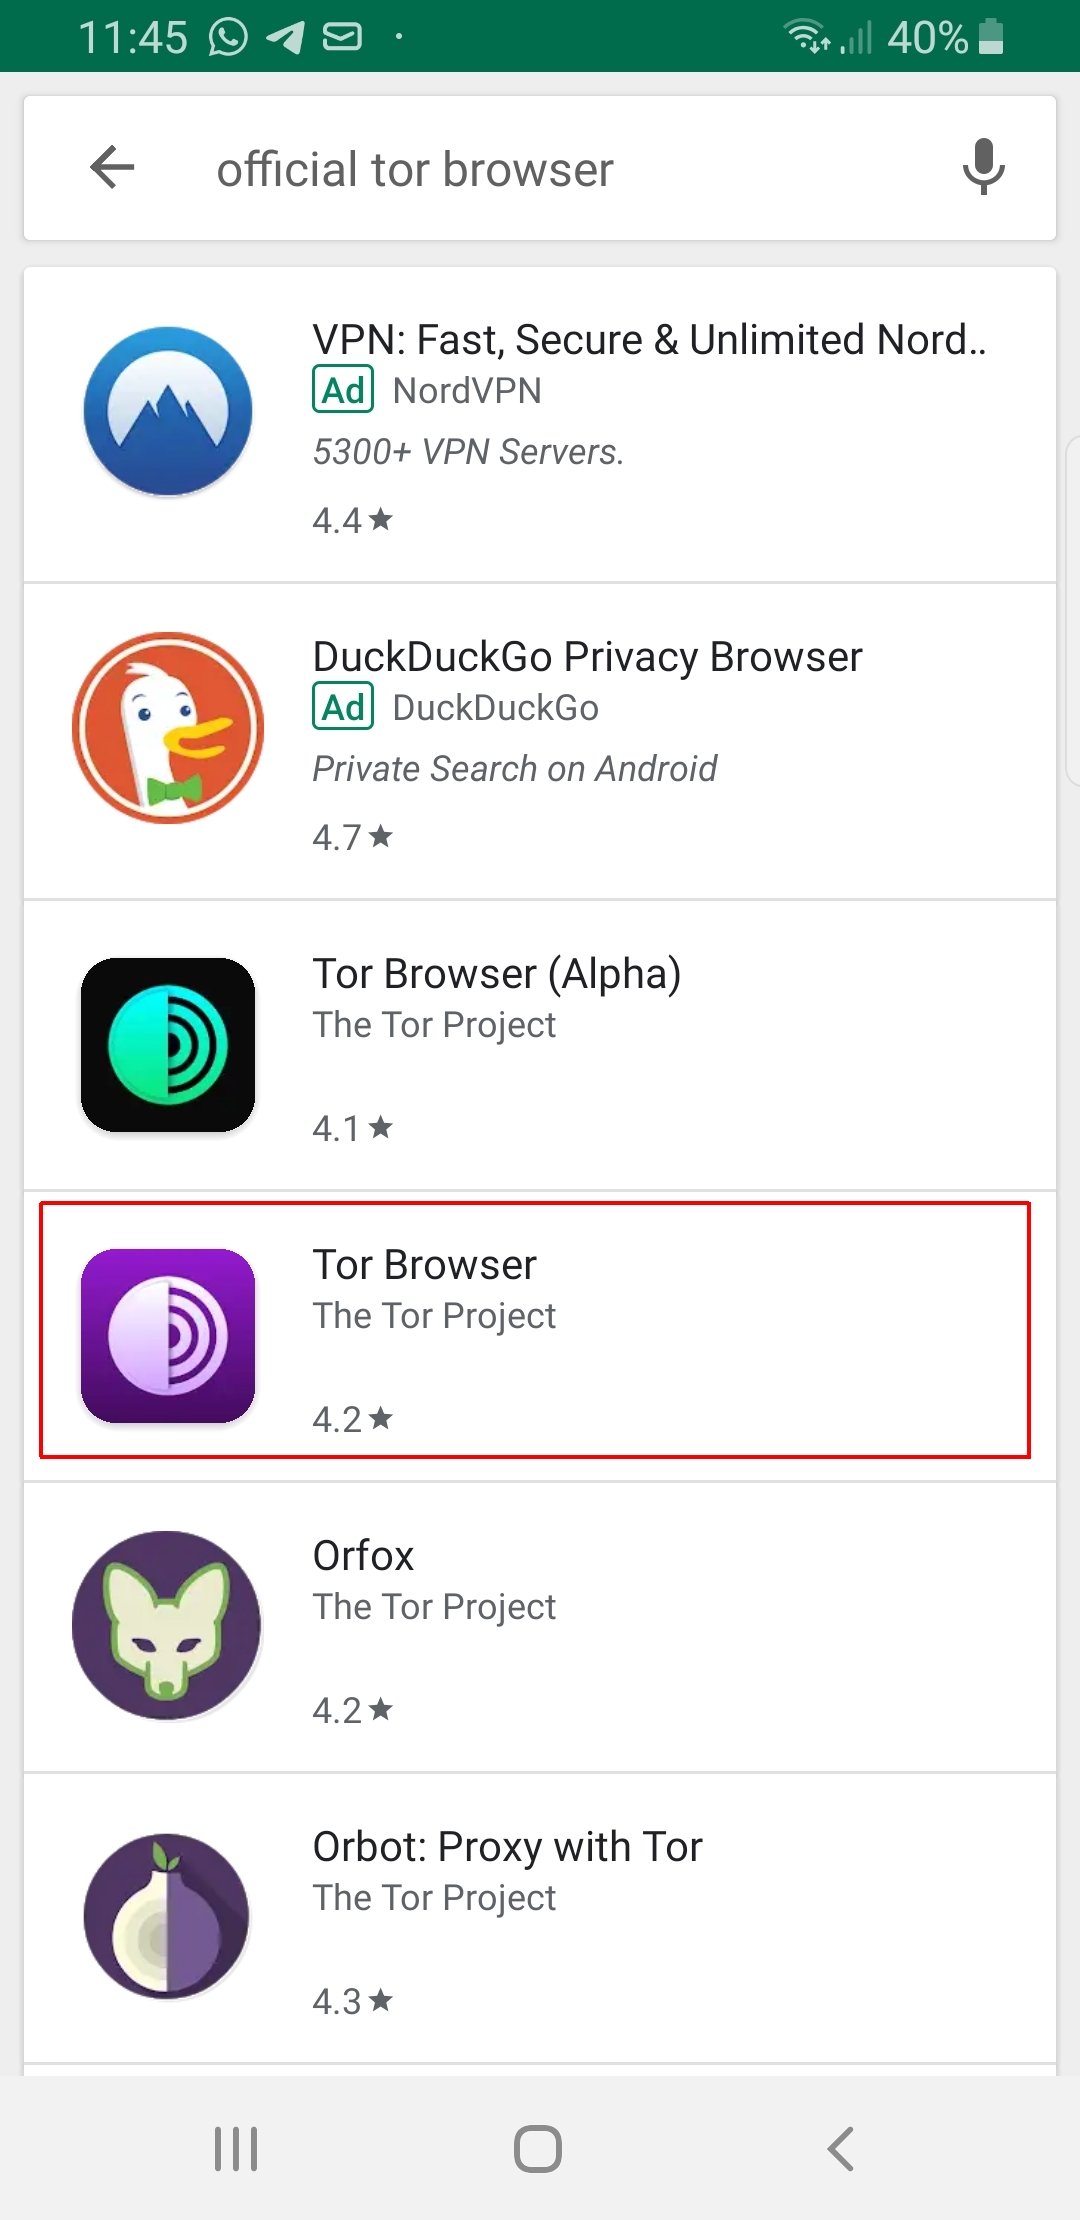Tap the Ad badge beside DuckDuckGo
Viewport: 1080px width, 2220px height.
pyautogui.click(x=343, y=707)
